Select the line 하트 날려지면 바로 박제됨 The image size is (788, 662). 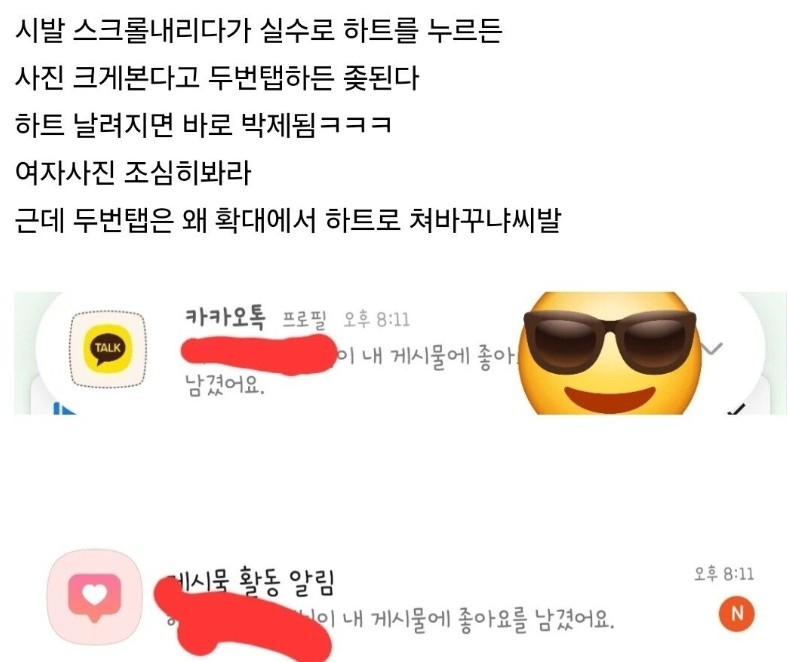[204, 125]
